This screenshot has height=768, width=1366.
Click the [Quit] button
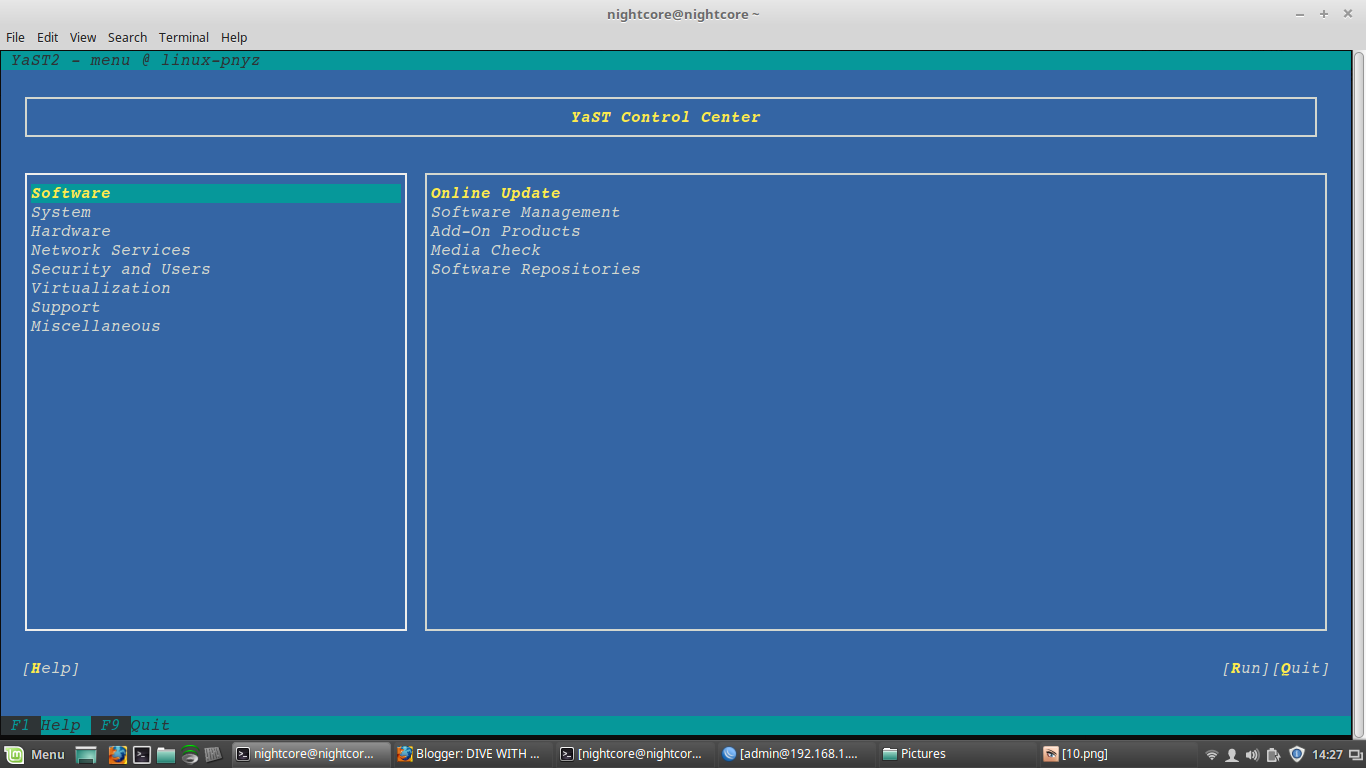[1301, 668]
